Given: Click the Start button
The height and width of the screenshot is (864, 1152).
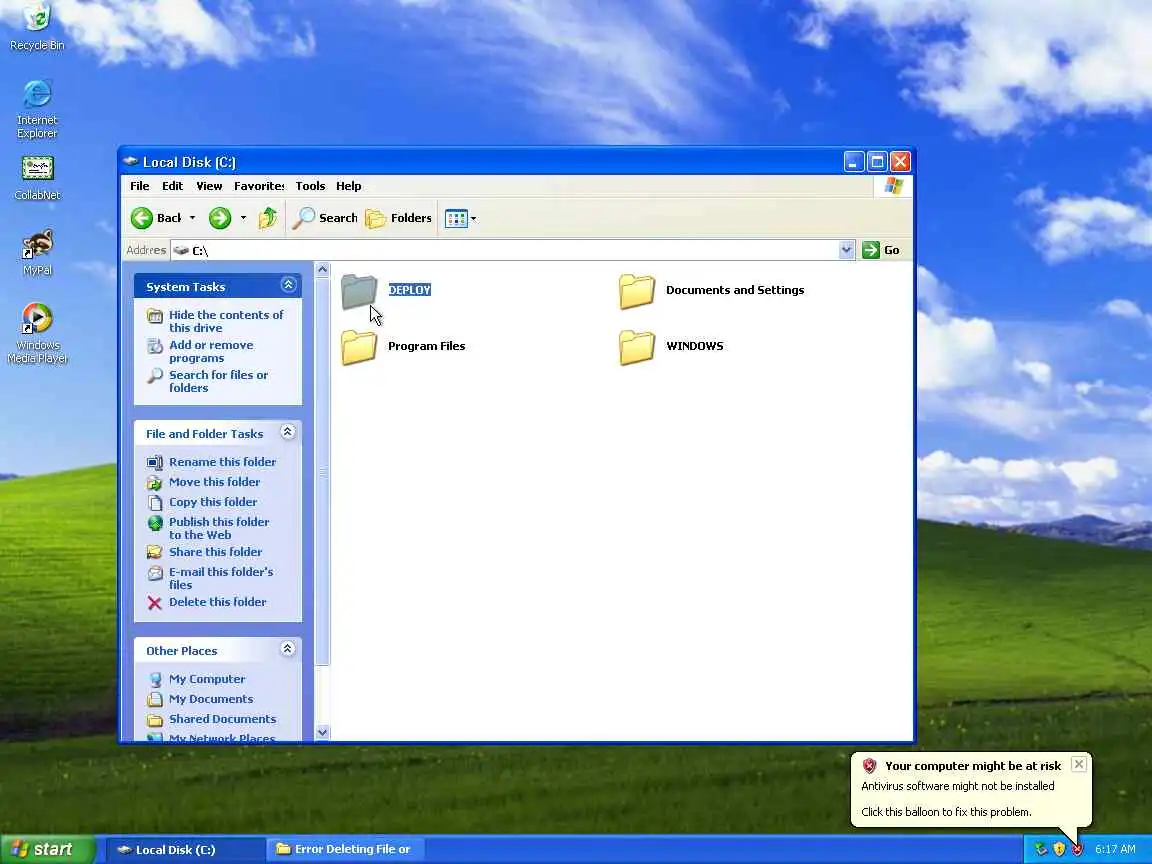Looking at the screenshot, I should pyautogui.click(x=47, y=849).
